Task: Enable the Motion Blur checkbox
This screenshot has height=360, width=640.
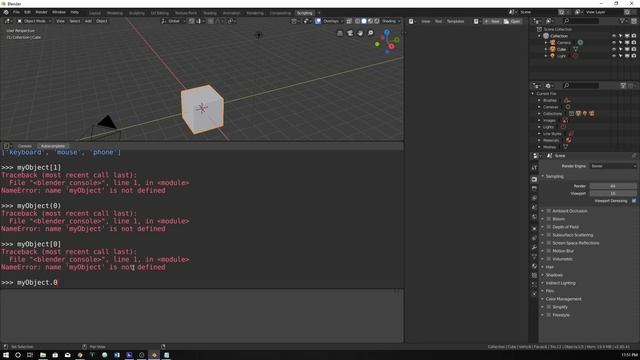Action: [x=549, y=251]
